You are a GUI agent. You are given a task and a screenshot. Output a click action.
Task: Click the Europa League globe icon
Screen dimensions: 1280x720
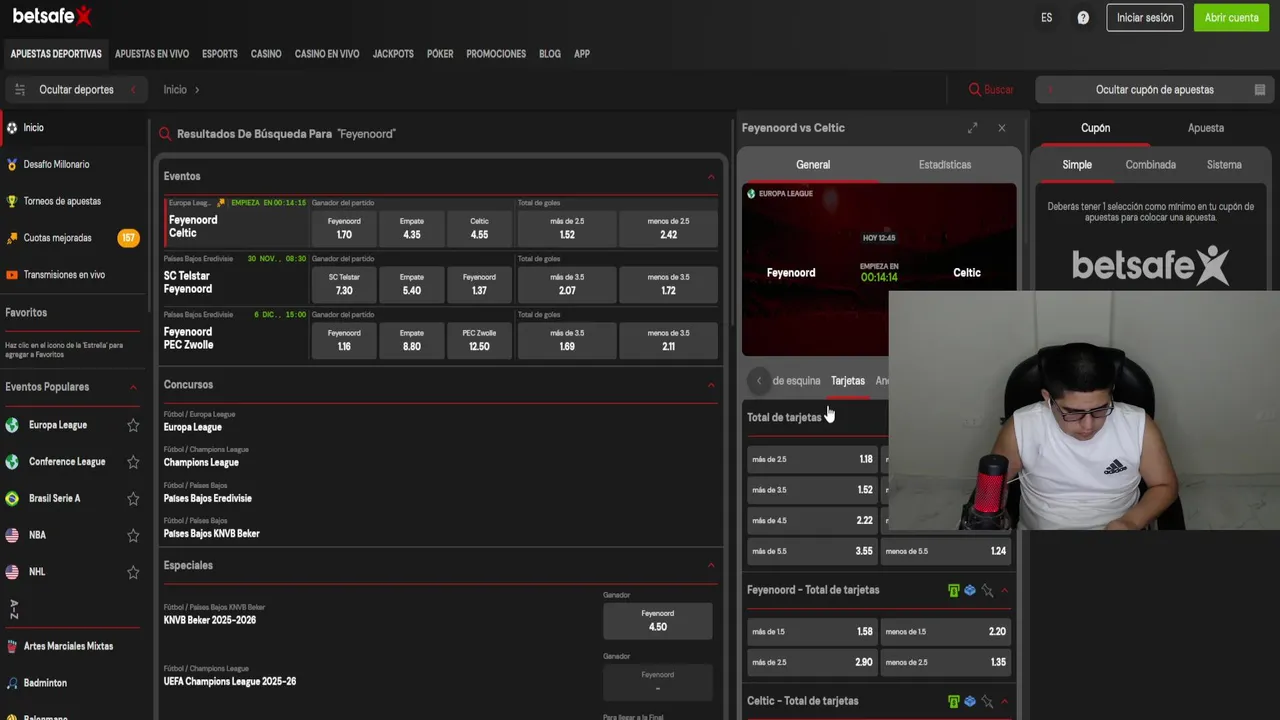(12, 425)
